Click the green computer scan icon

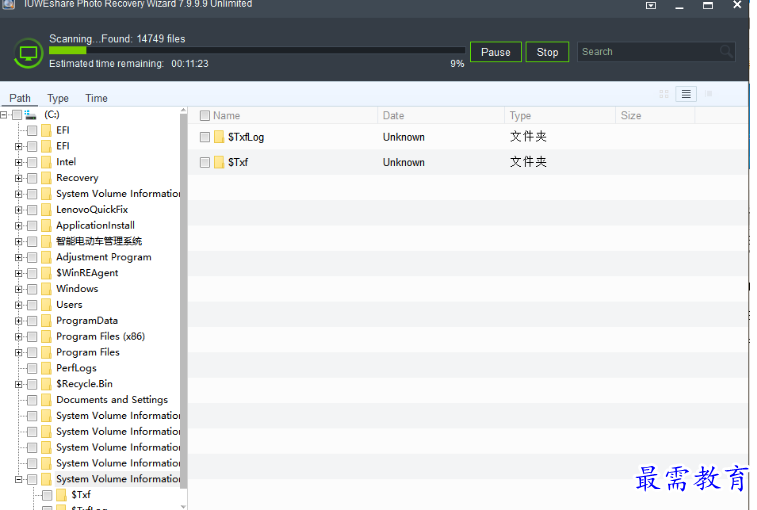point(28,53)
